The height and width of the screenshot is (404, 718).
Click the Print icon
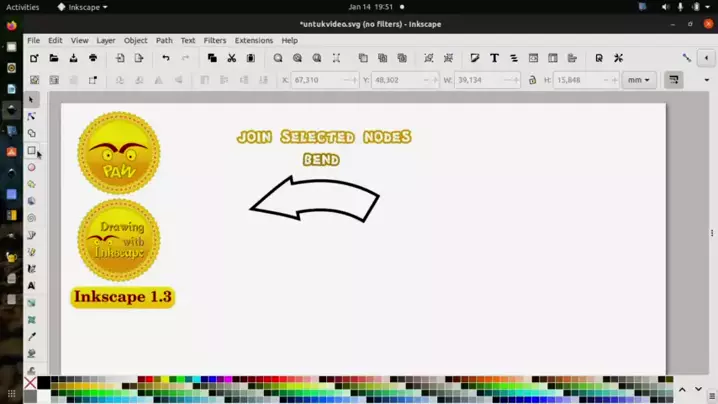(x=93, y=58)
